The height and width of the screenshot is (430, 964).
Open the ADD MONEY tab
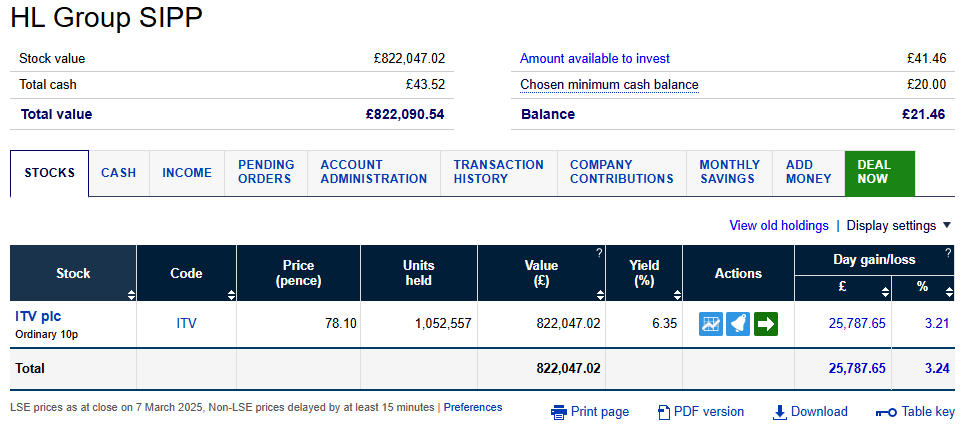point(808,172)
